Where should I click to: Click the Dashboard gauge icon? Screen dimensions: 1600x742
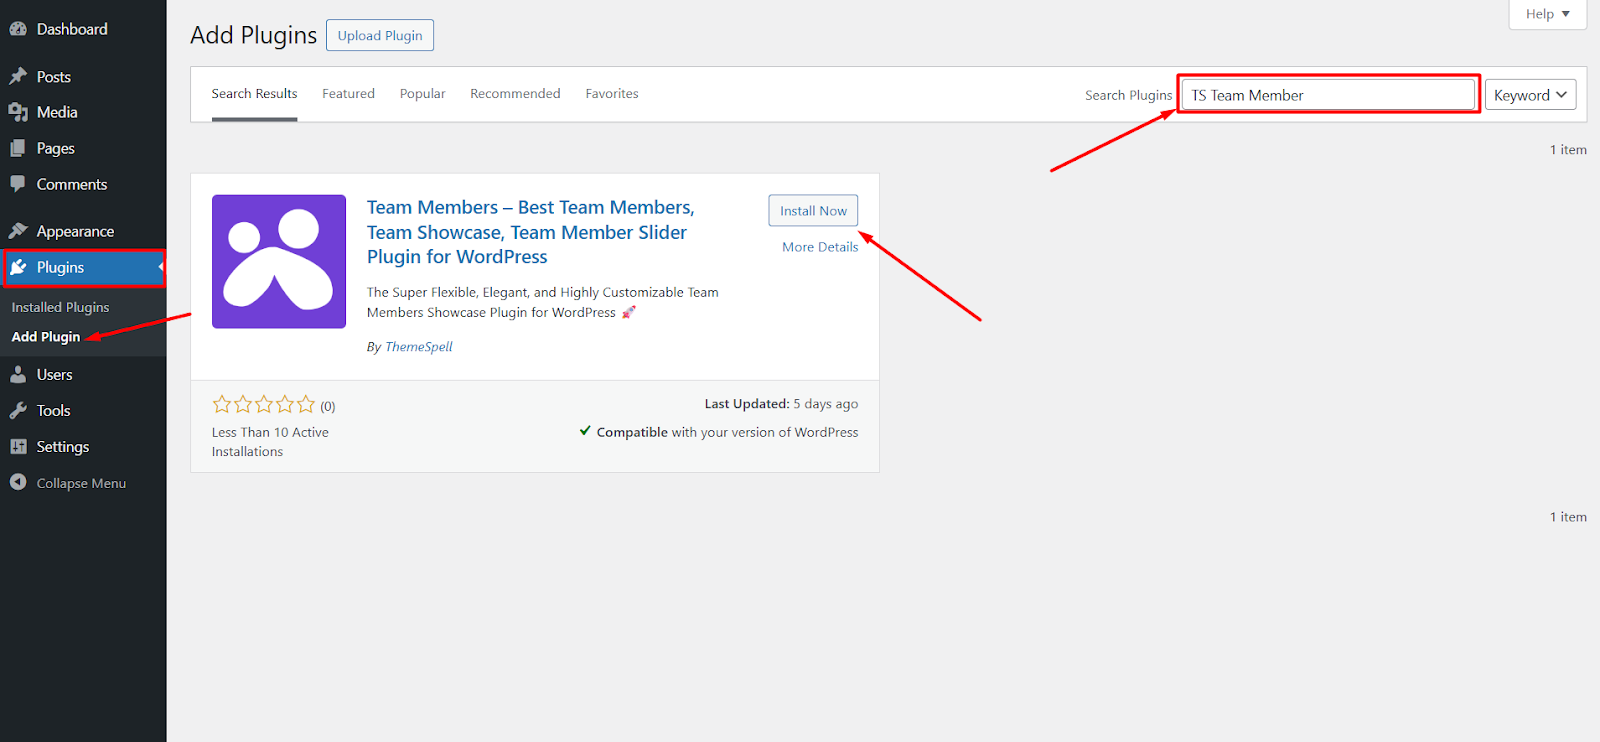18,29
